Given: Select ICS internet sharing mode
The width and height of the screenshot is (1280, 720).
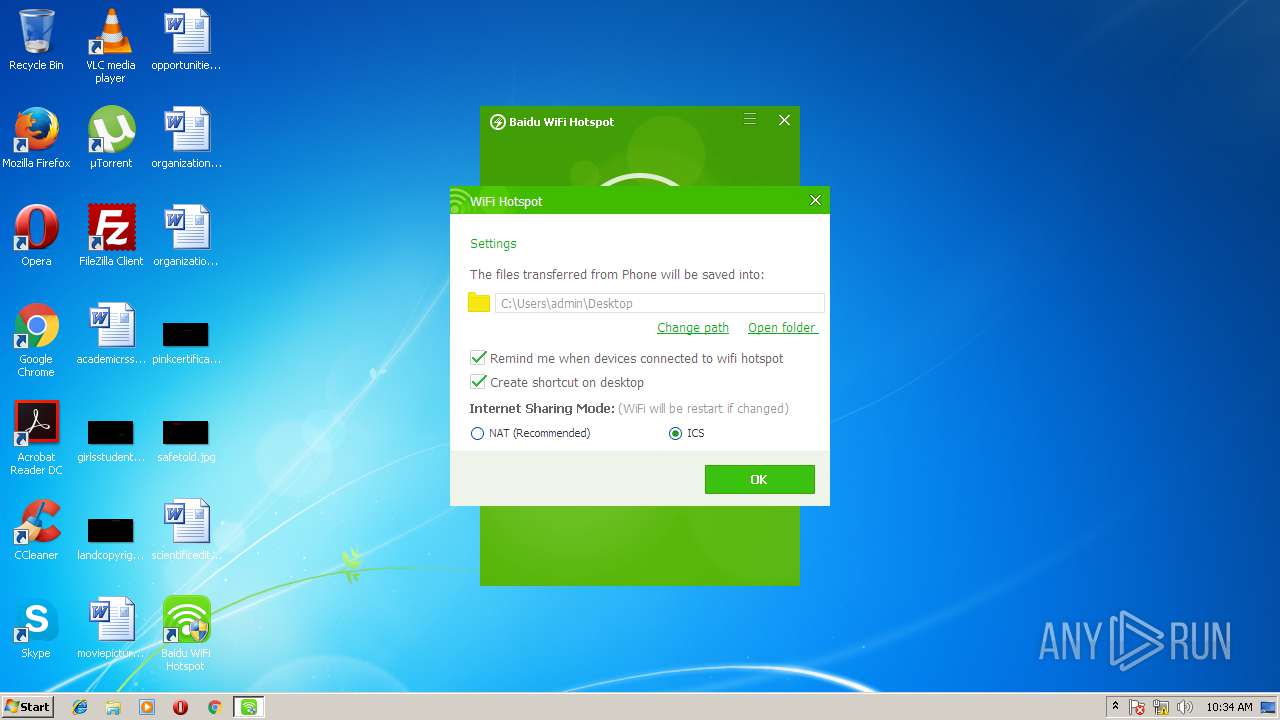Looking at the screenshot, I should coord(675,433).
